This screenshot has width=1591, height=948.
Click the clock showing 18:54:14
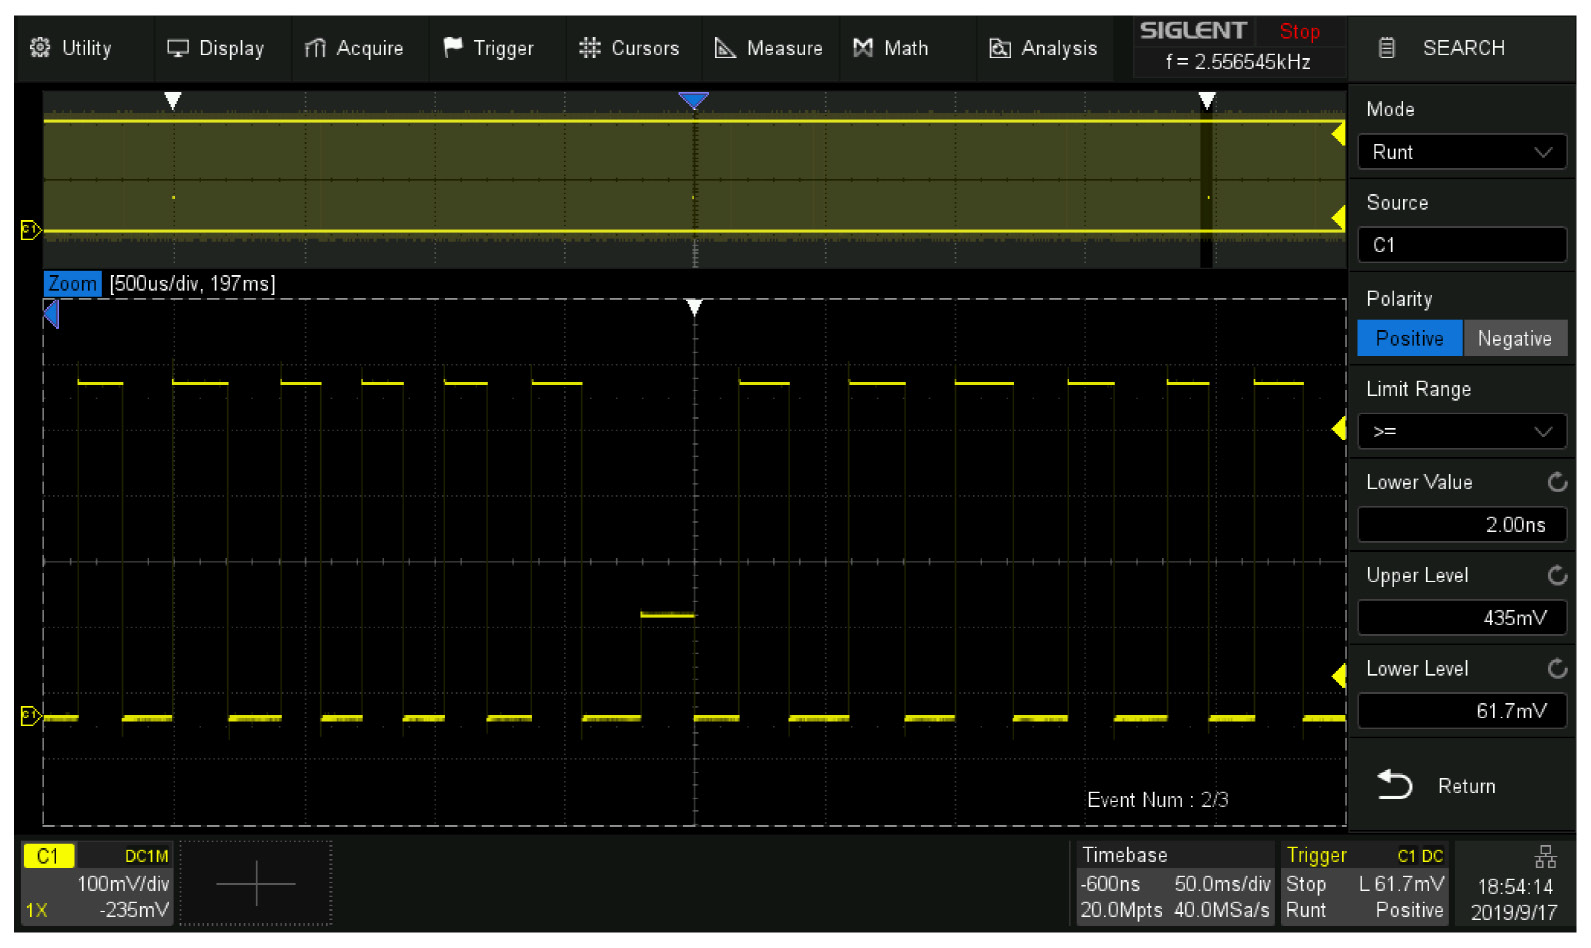click(1515, 887)
